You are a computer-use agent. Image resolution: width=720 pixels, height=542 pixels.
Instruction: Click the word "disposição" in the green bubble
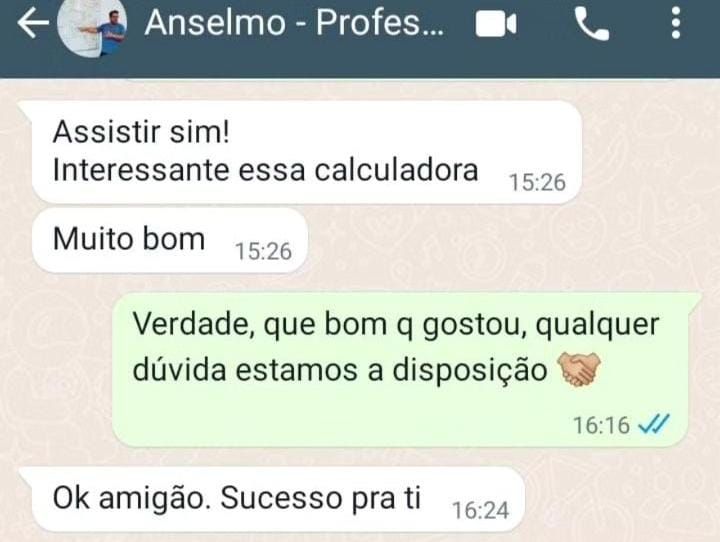pos(470,370)
